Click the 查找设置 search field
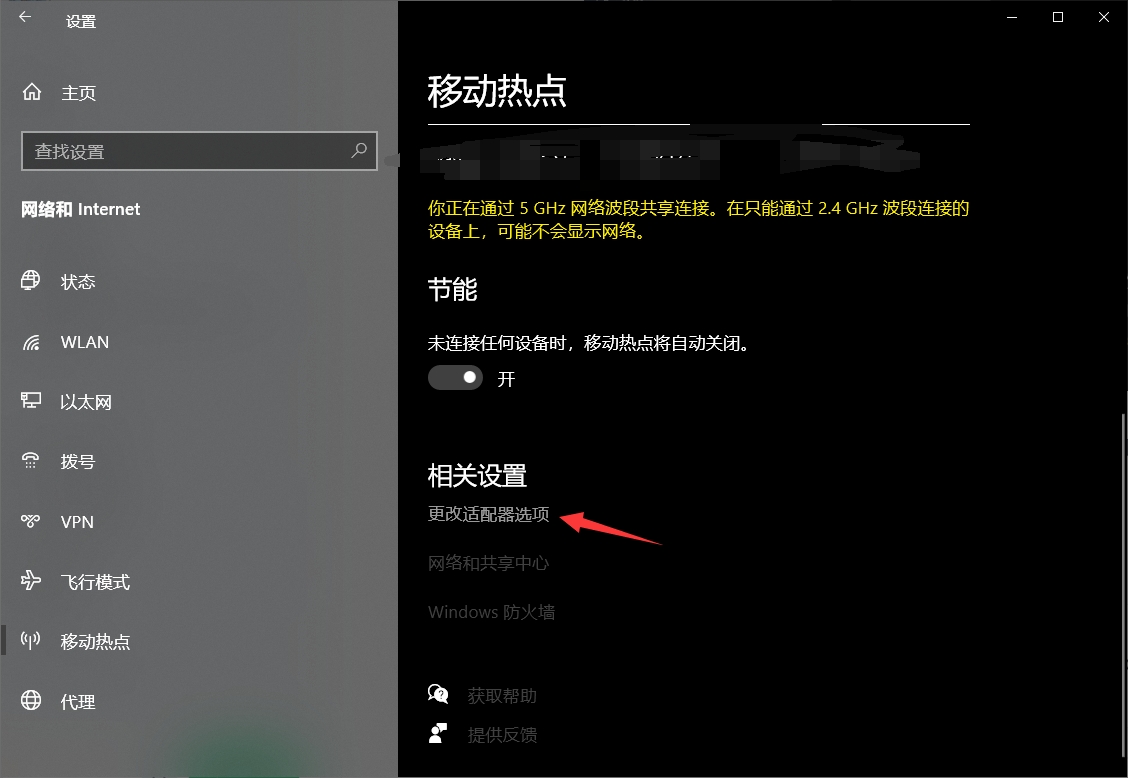1128x778 pixels. coord(199,151)
